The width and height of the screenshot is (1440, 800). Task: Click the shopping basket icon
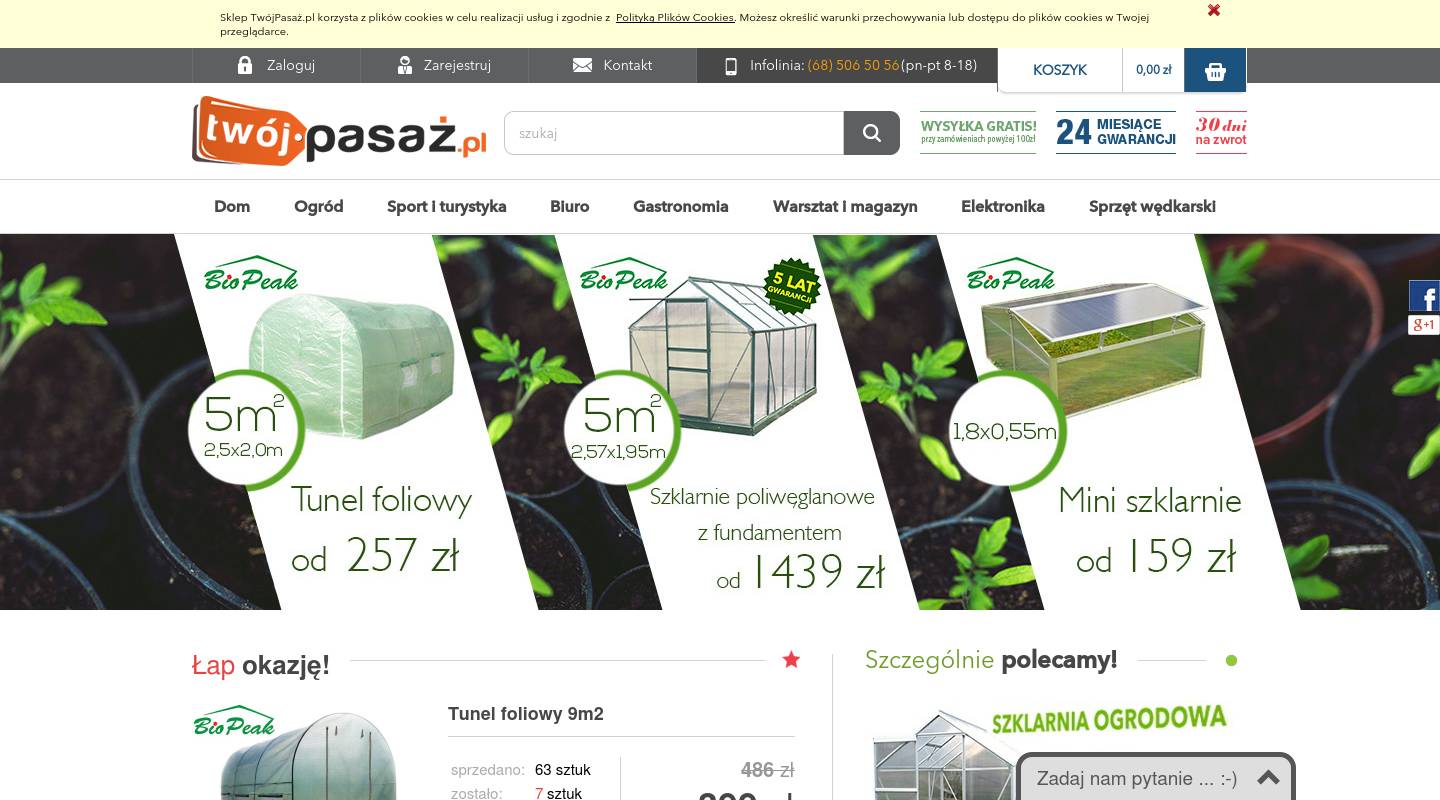1215,71
